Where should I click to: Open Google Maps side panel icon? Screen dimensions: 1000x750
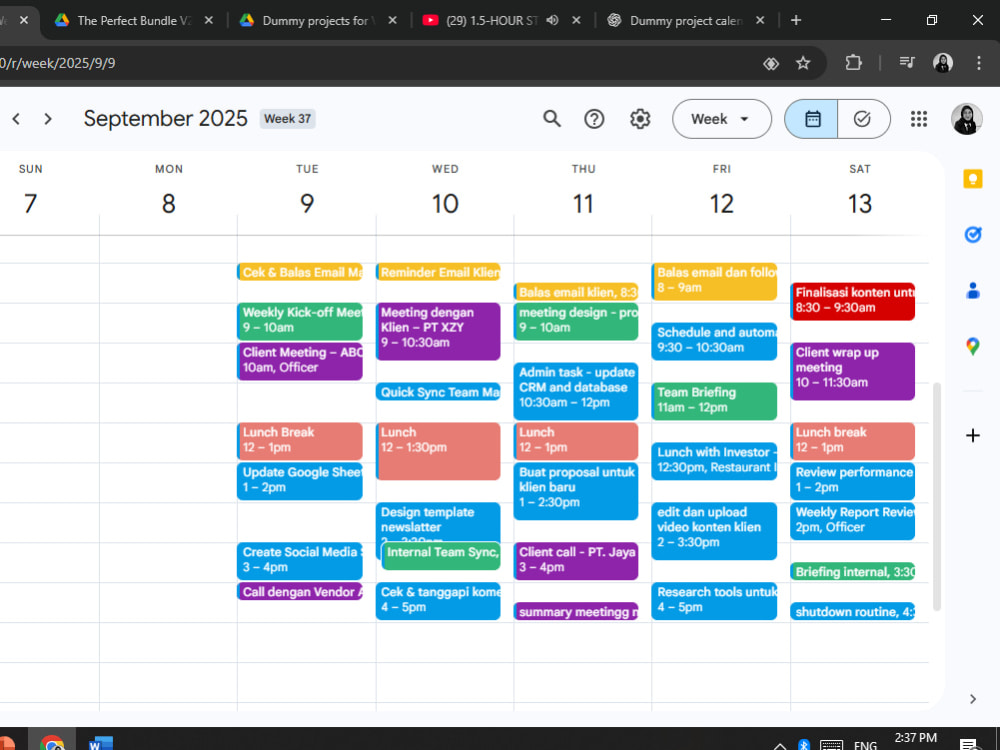tap(973, 346)
